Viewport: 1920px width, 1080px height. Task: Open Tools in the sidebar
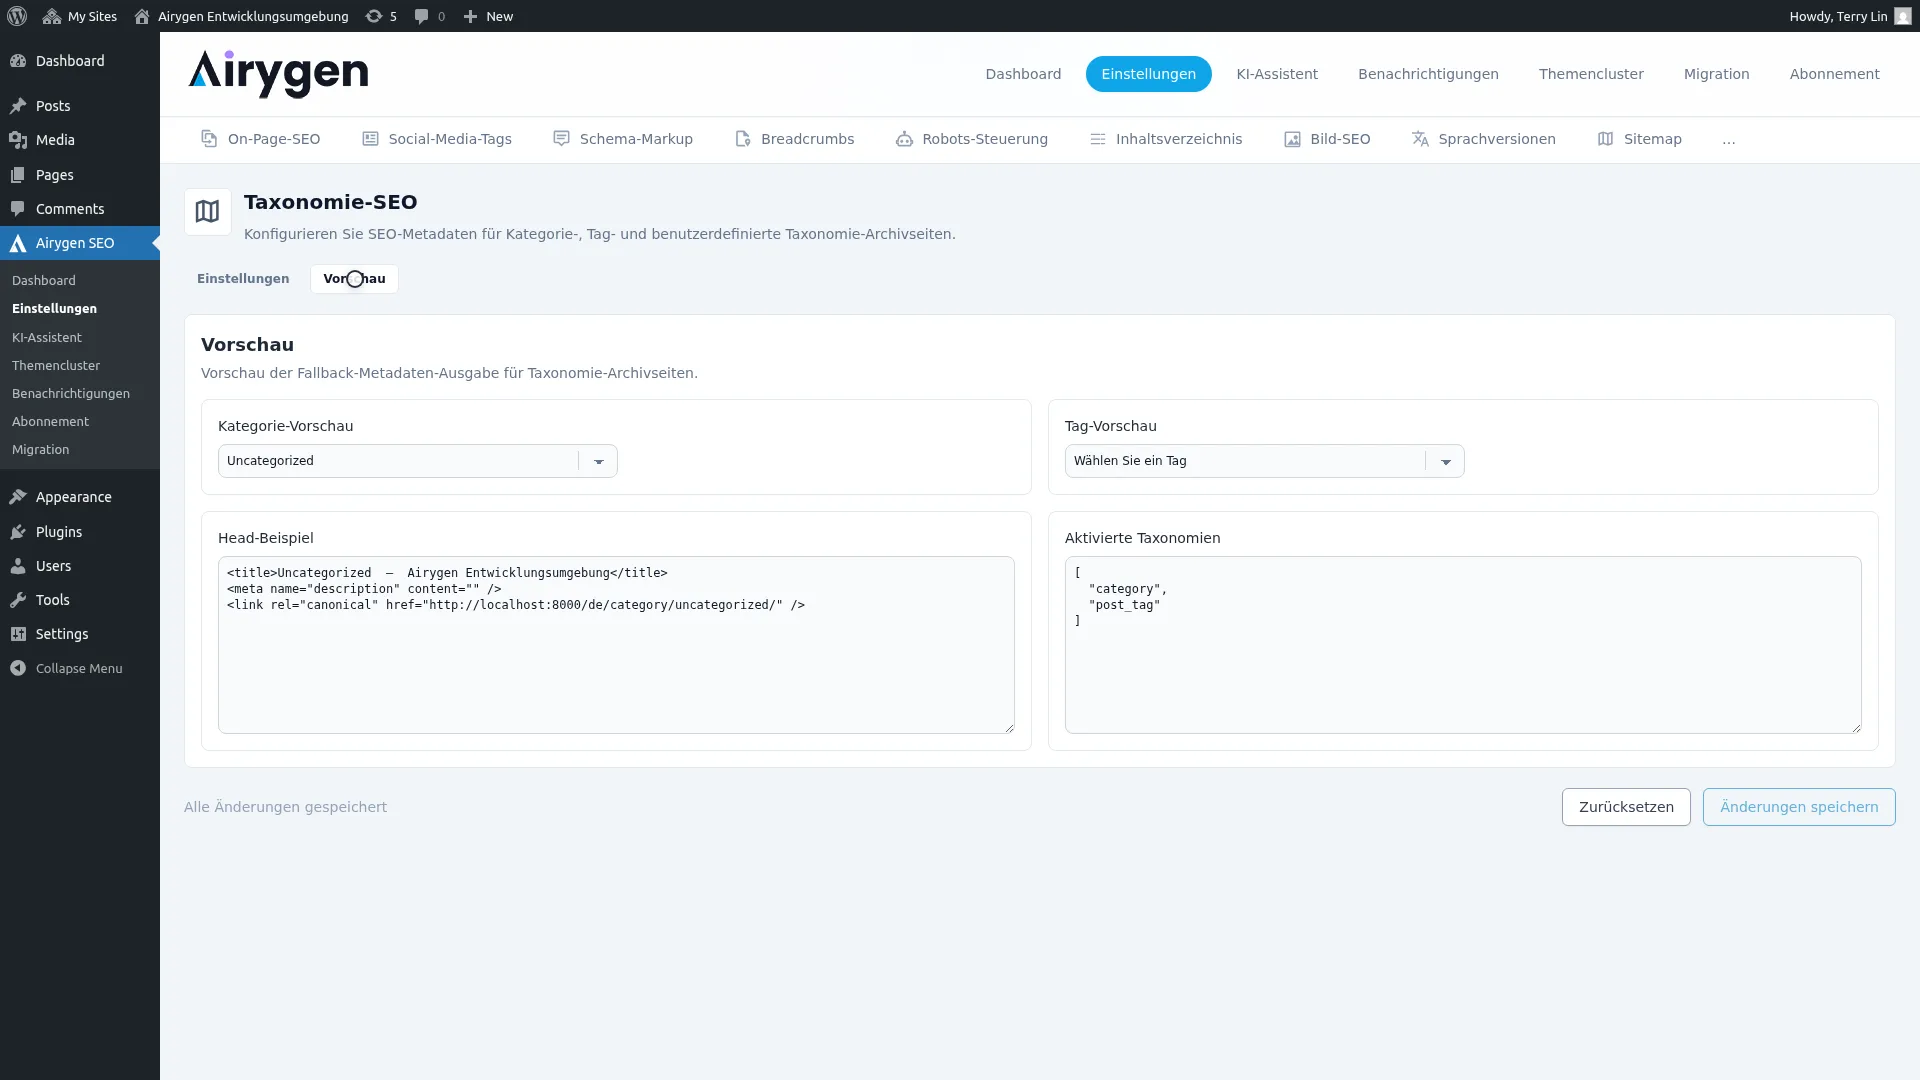tap(80, 600)
